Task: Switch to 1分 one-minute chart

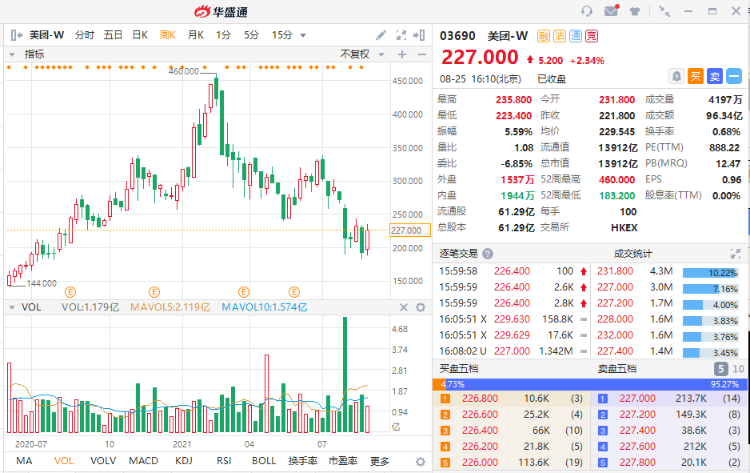Action: pyautogui.click(x=223, y=35)
